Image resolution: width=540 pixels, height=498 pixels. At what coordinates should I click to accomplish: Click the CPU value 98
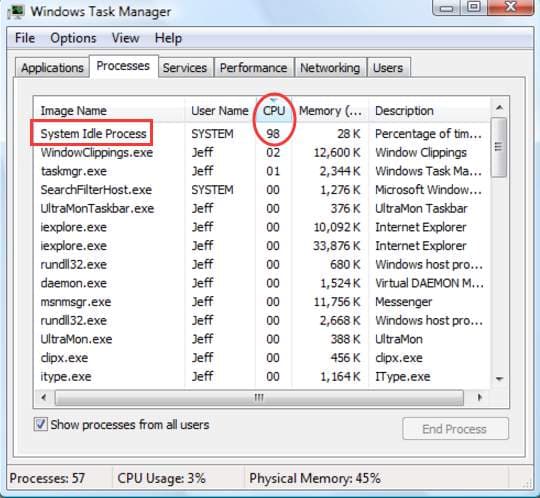tap(273, 134)
